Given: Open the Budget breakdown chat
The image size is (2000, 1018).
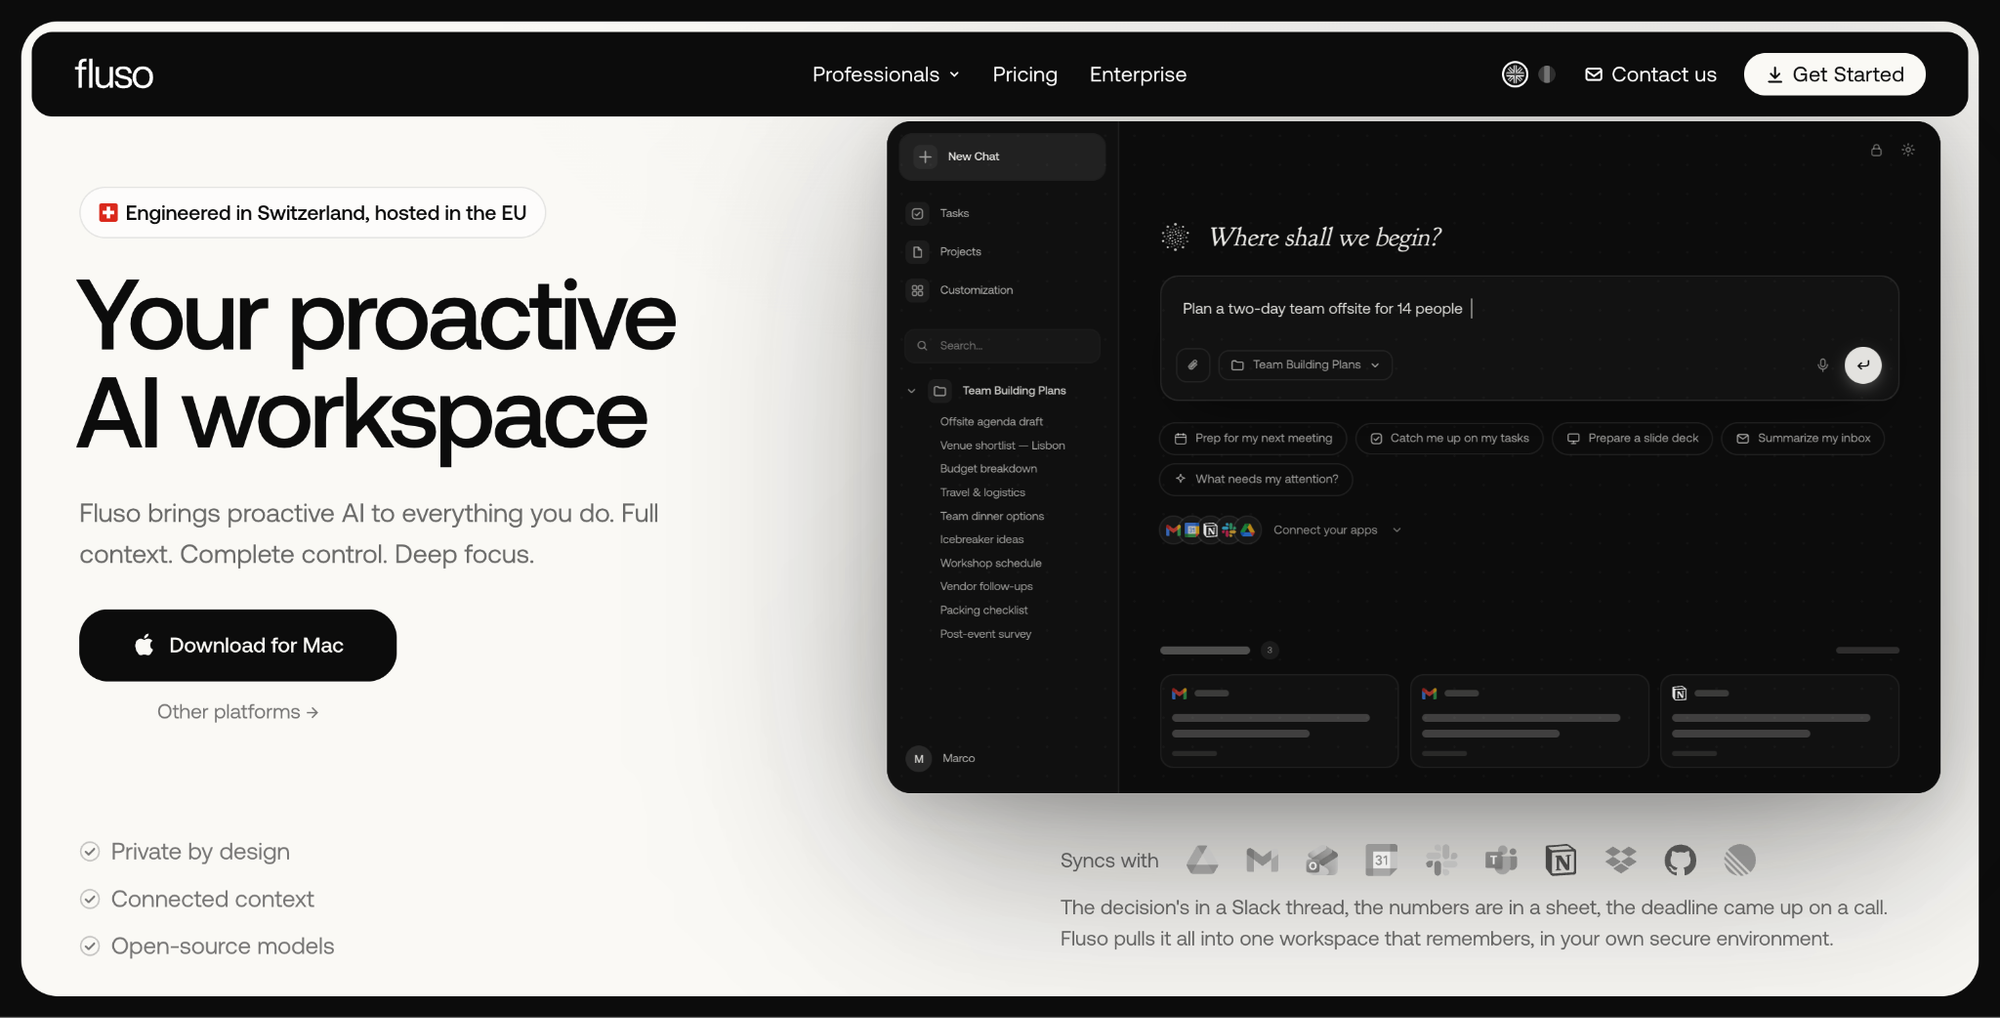Looking at the screenshot, I should [x=988, y=469].
